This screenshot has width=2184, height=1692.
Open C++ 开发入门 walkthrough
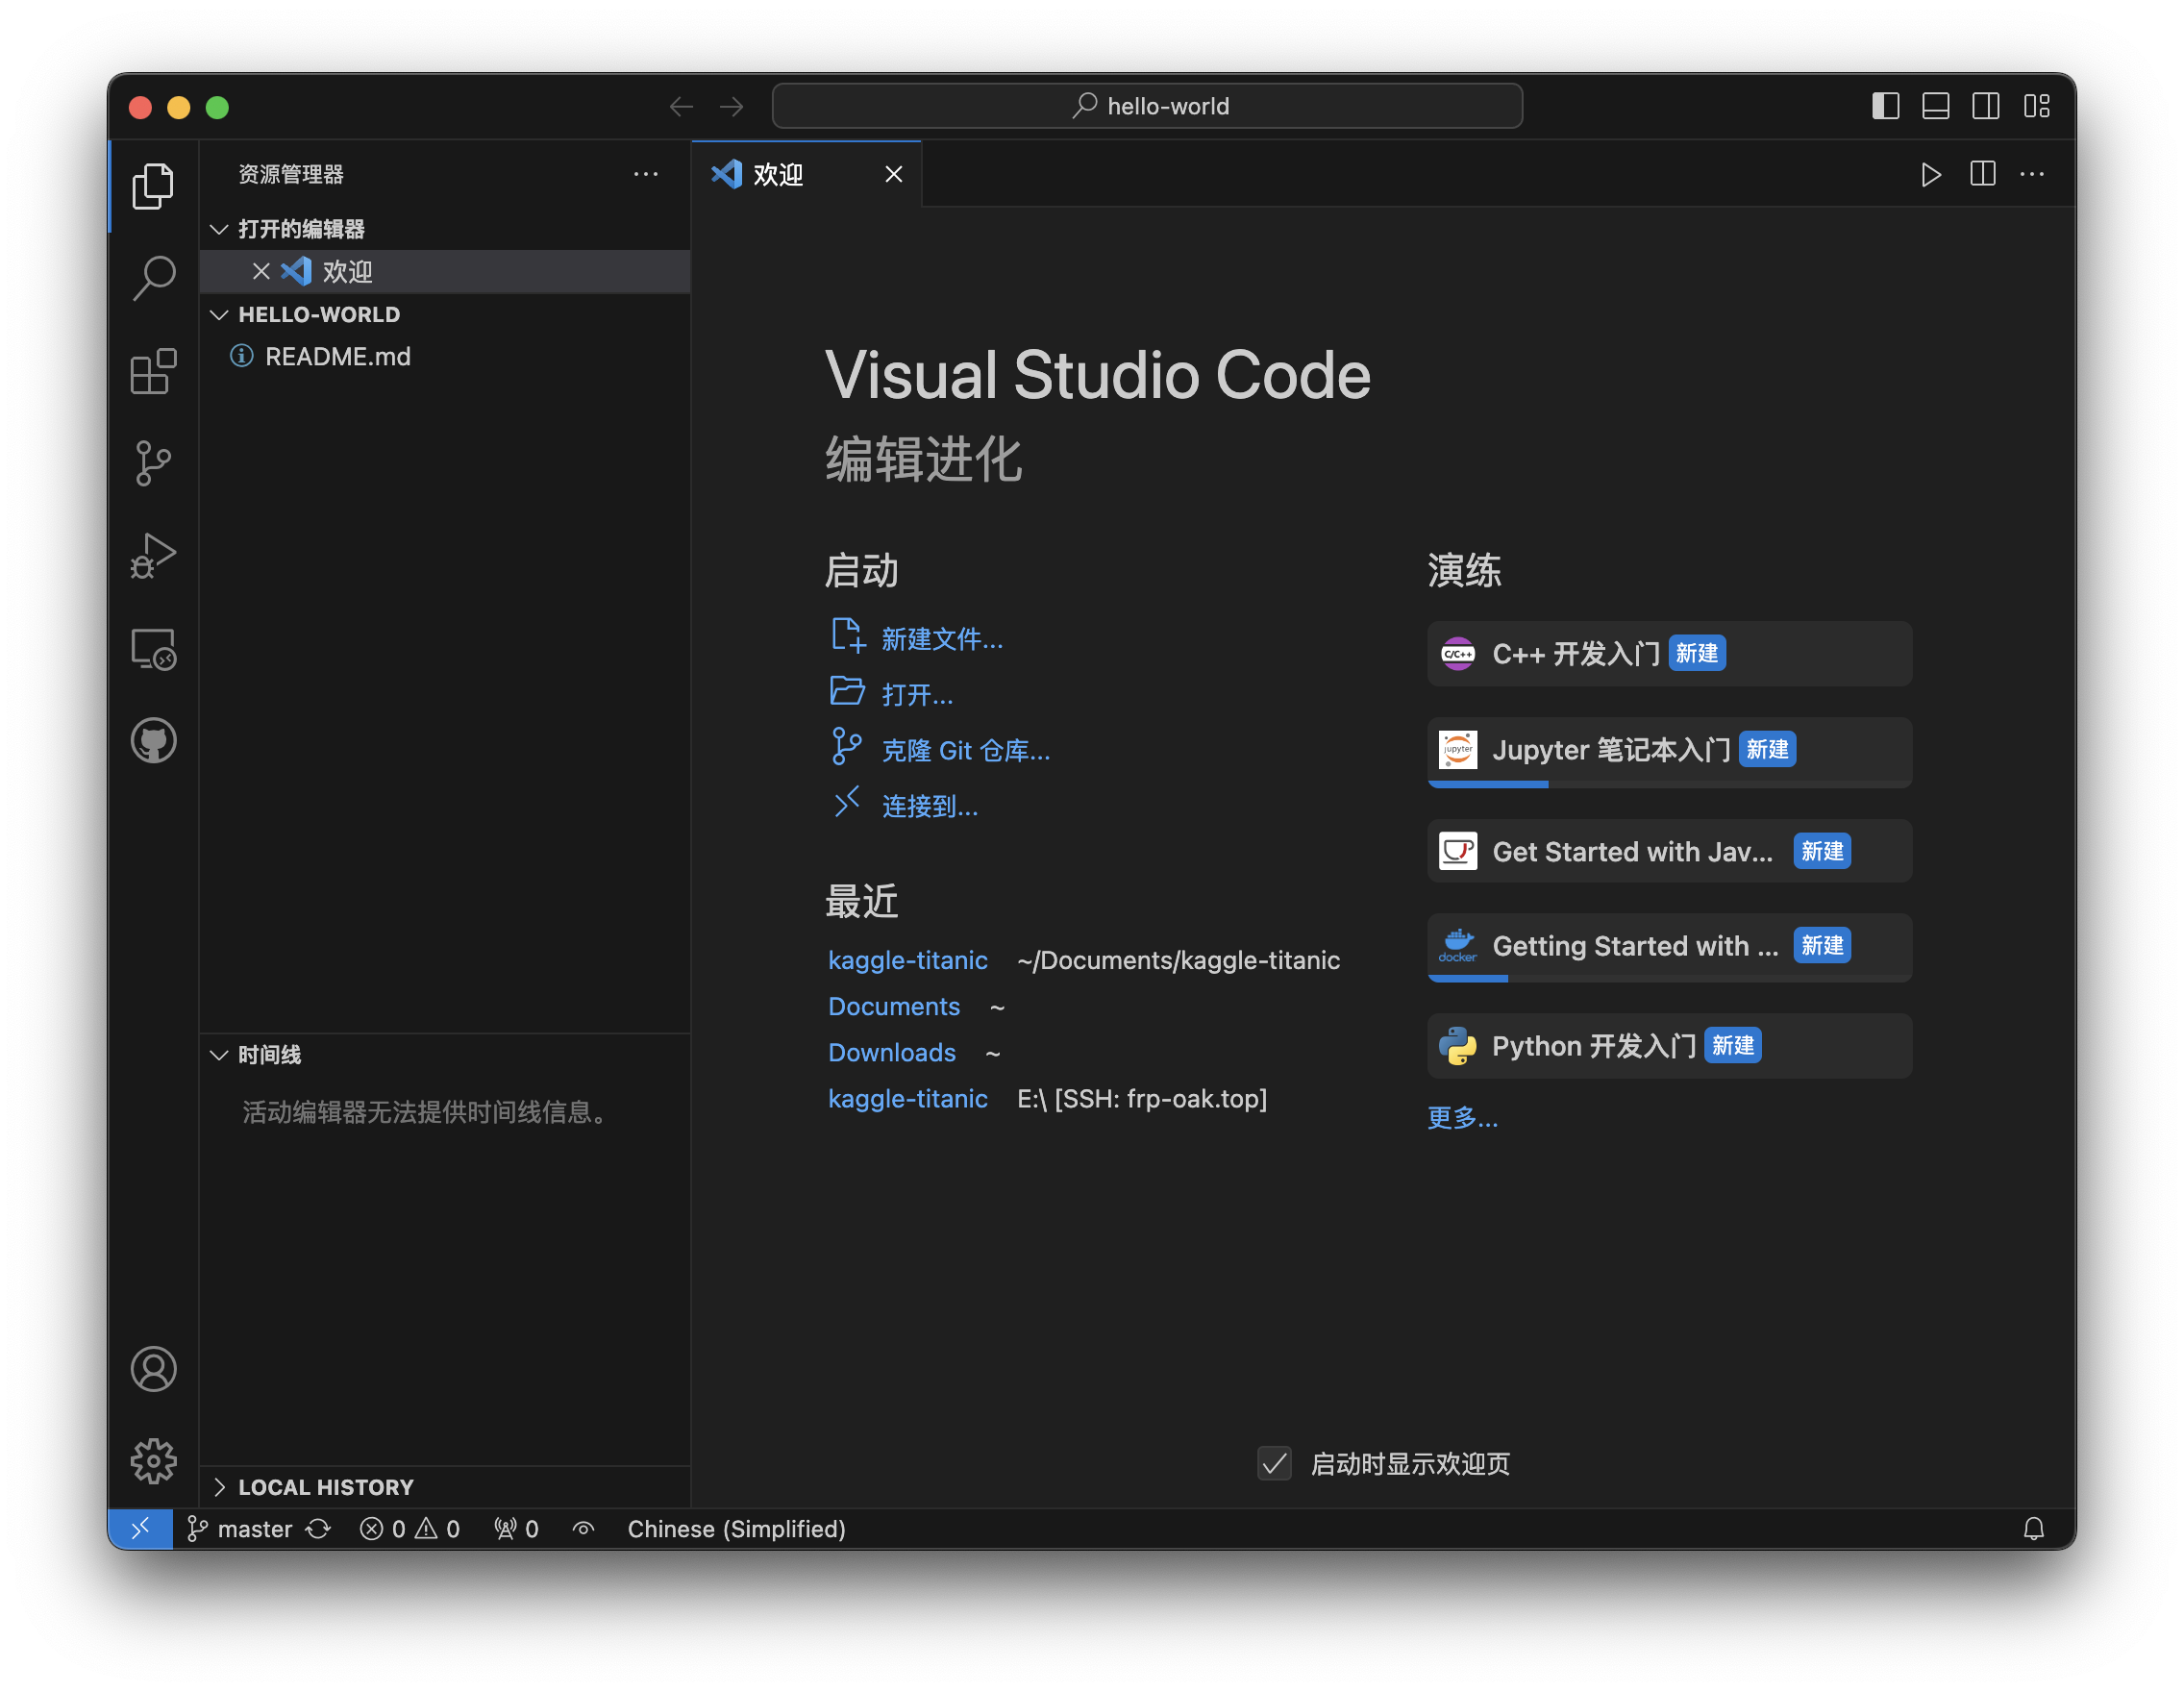pyautogui.click(x=1669, y=654)
